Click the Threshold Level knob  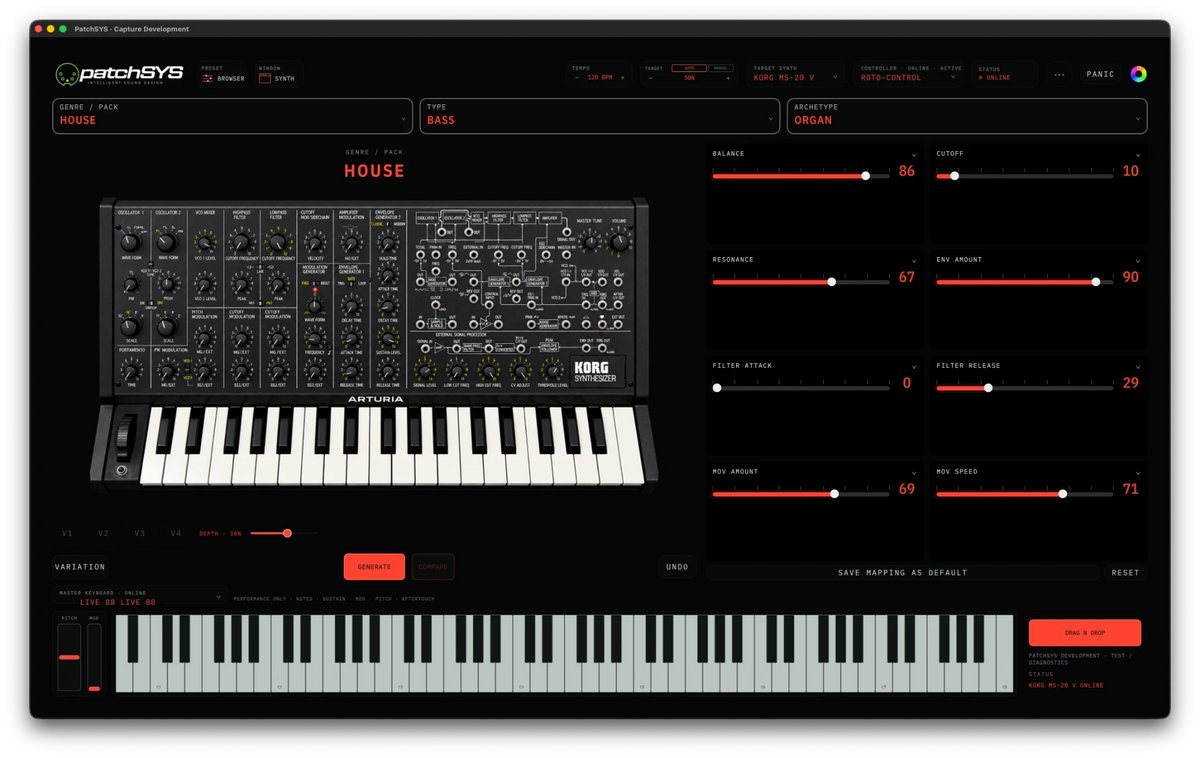click(552, 370)
